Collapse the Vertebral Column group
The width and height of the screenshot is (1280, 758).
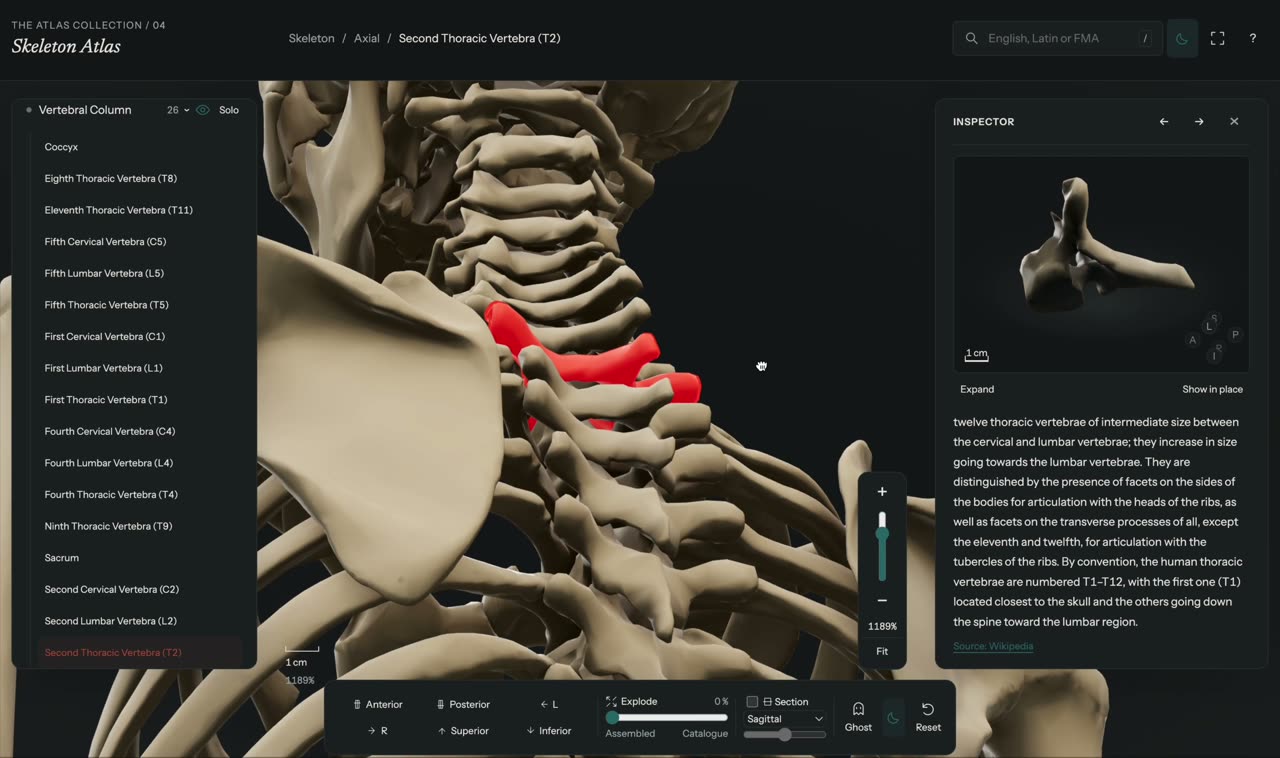tap(85, 110)
